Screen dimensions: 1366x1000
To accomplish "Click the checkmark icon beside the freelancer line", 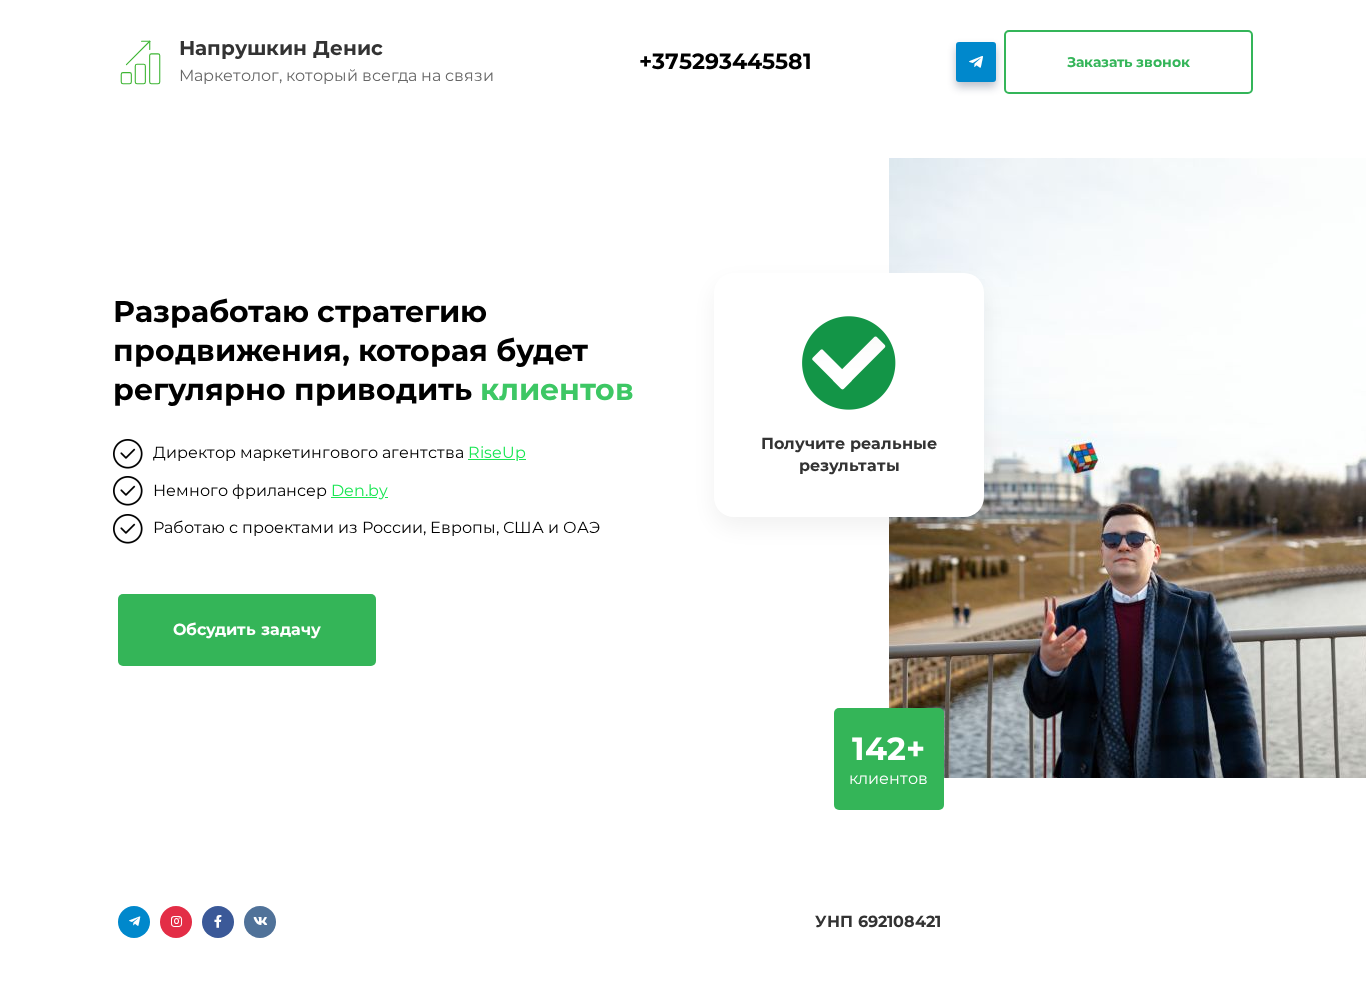I will pyautogui.click(x=128, y=491).
